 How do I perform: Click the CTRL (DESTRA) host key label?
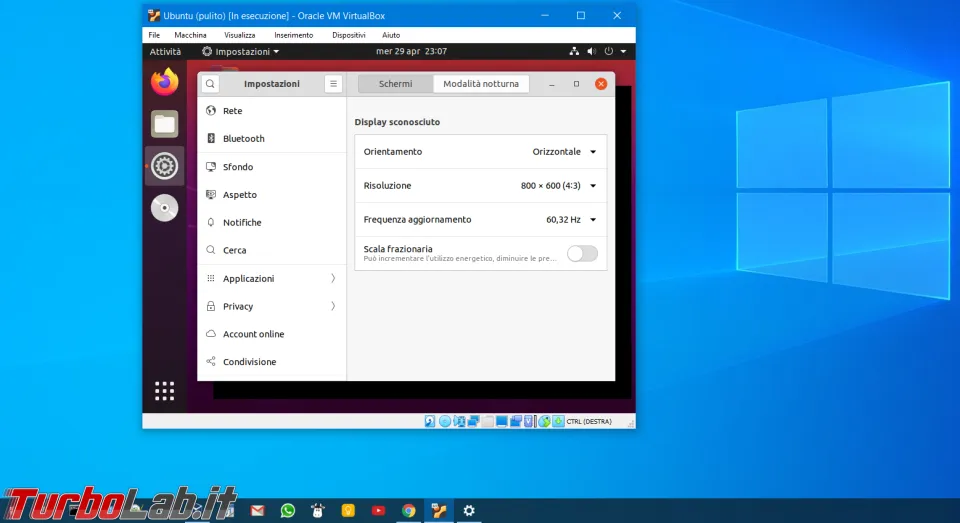tap(589, 421)
